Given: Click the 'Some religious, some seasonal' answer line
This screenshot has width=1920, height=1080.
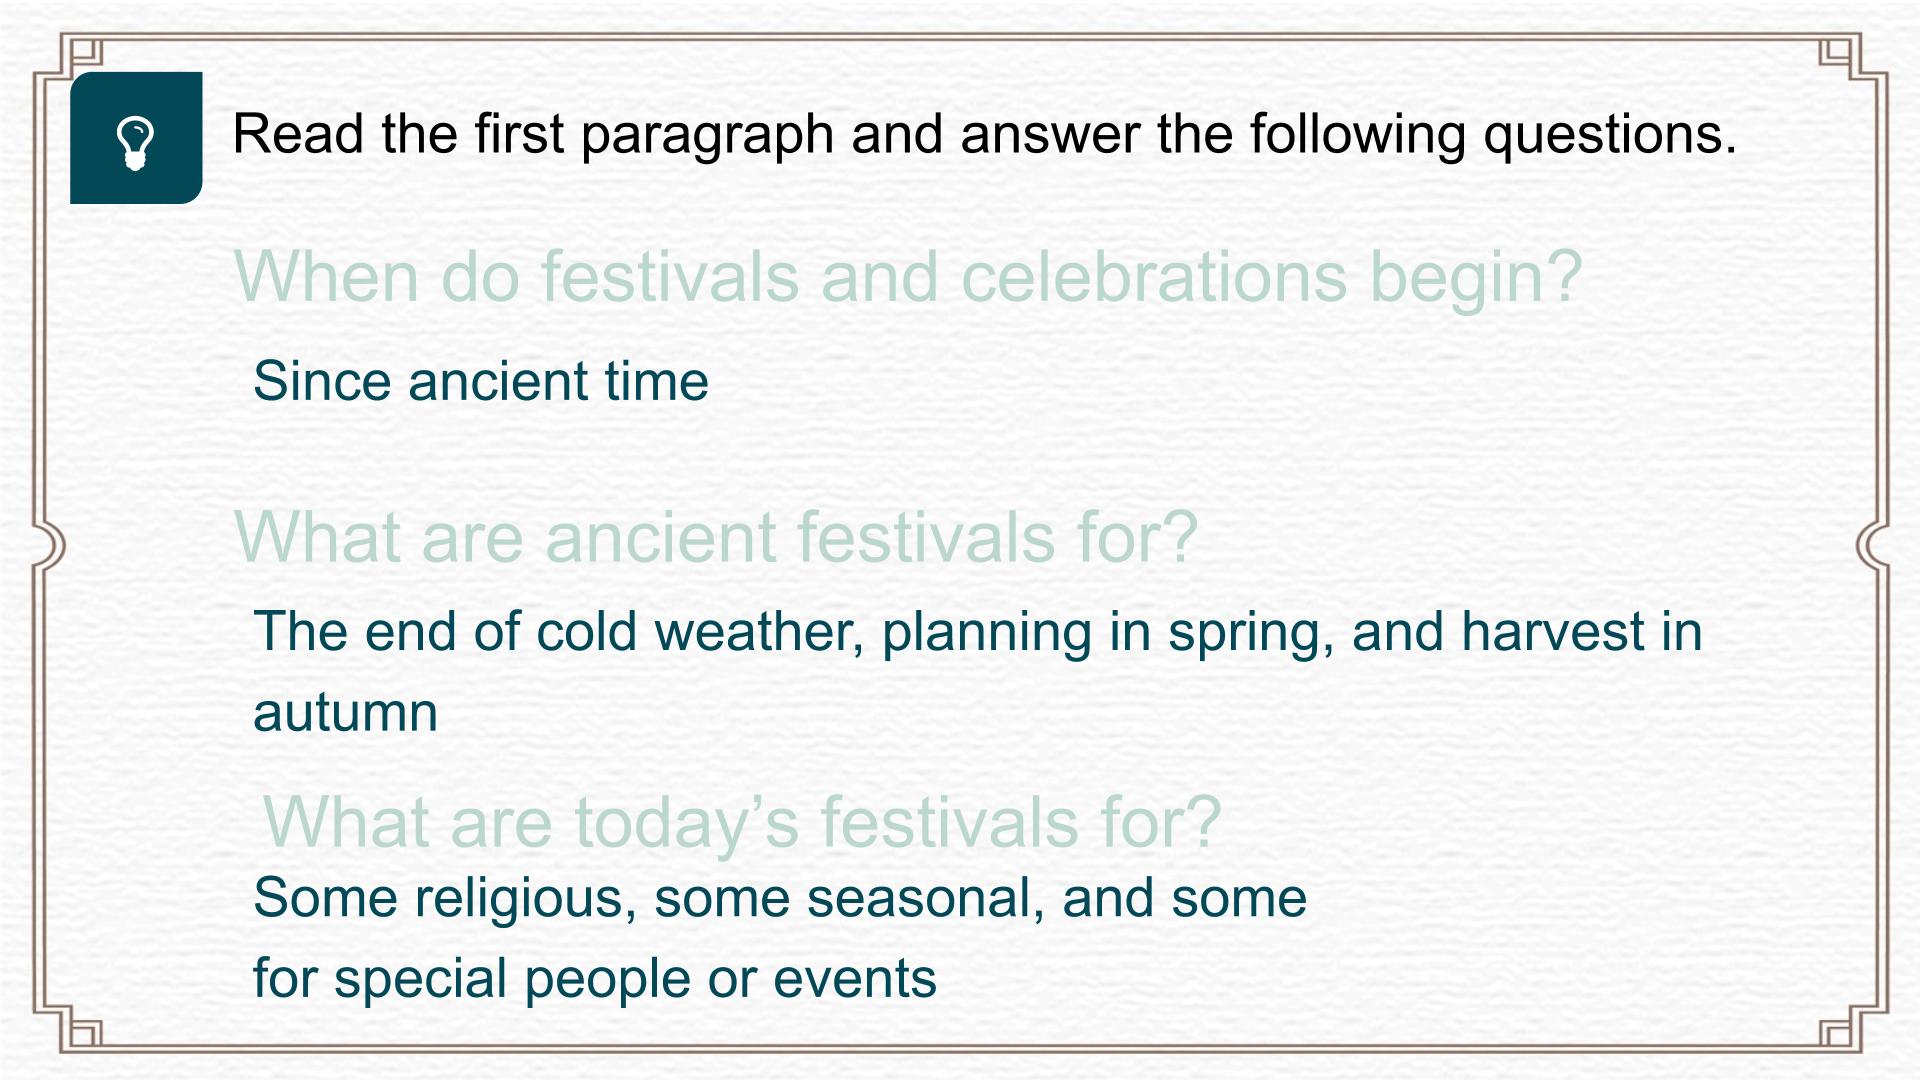Looking at the screenshot, I should point(780,898).
